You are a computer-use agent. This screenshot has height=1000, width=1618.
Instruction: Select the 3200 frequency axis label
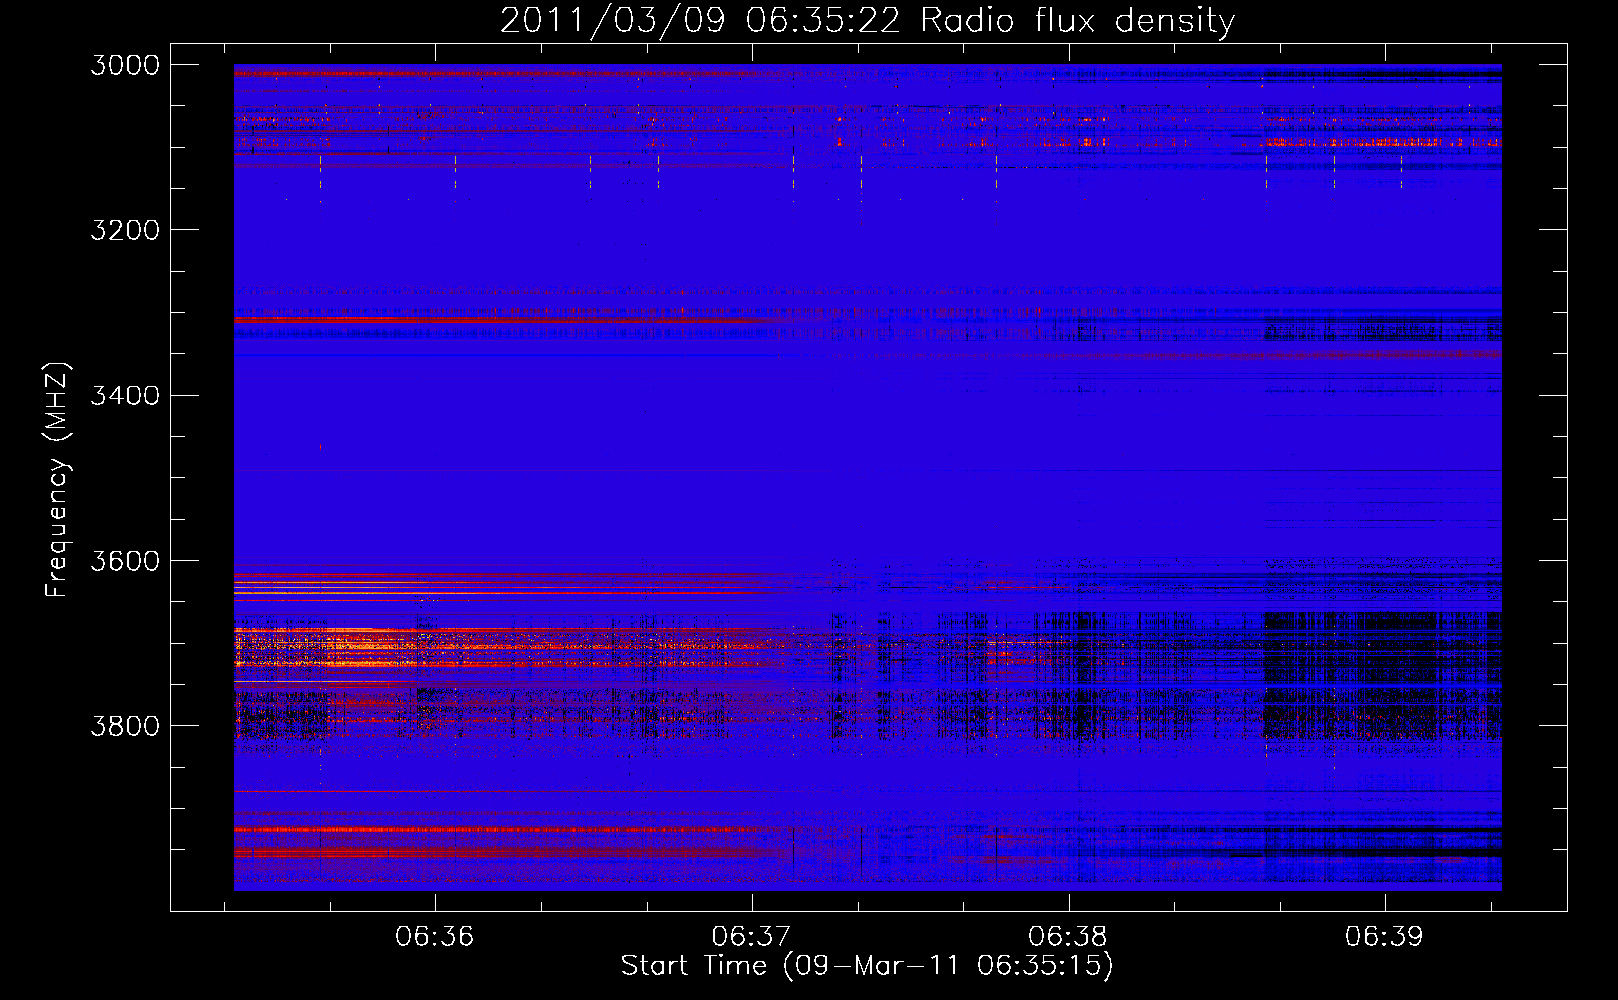125,230
